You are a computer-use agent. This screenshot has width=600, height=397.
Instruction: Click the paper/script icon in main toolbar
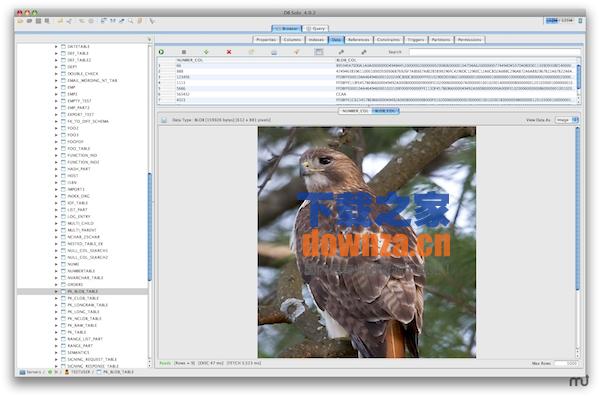coord(140,21)
